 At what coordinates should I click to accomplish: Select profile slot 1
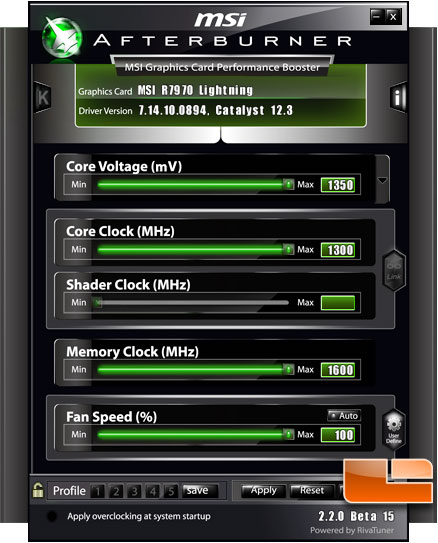click(x=98, y=491)
